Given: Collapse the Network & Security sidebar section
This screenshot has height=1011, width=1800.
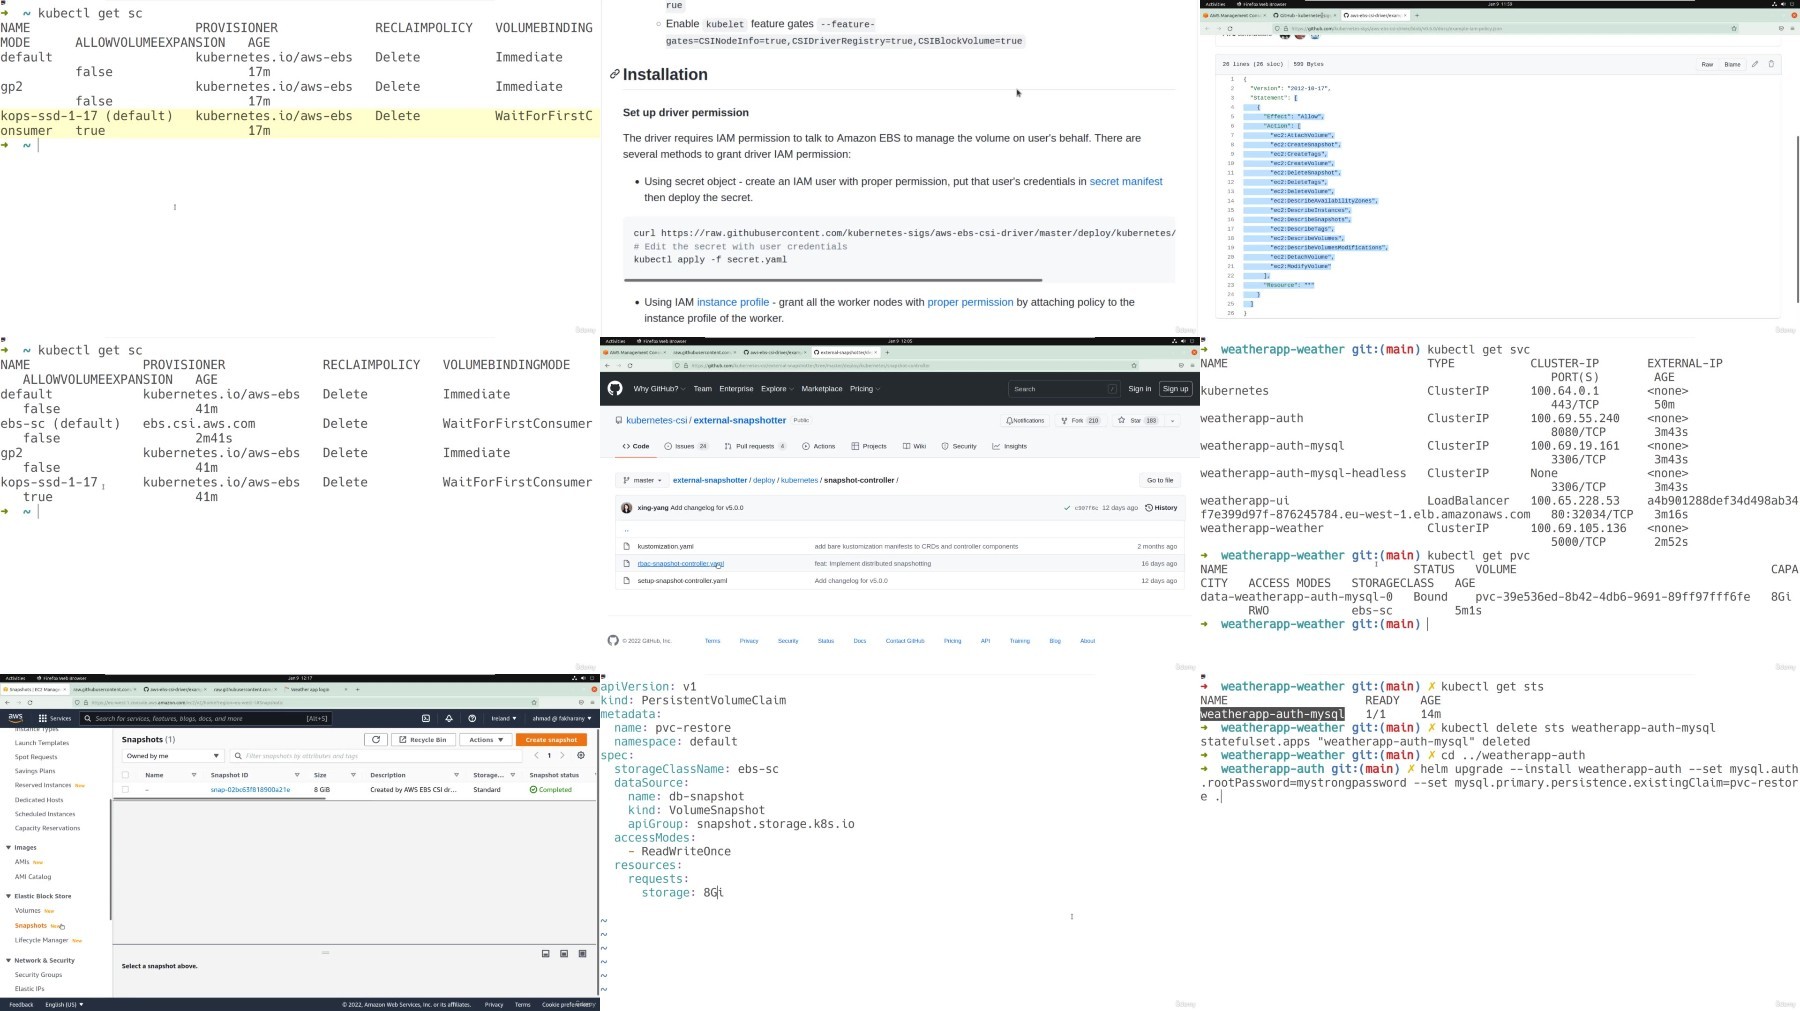Looking at the screenshot, I should click(x=9, y=960).
